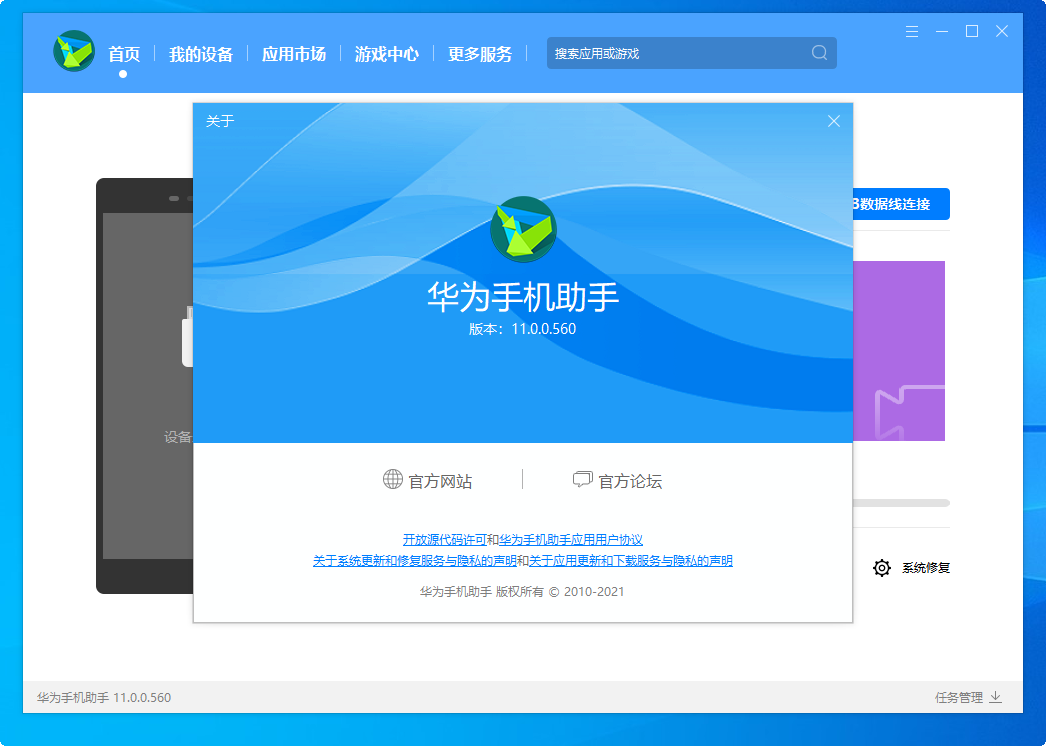The image size is (1046, 746).
Task: Go to 游戏中心 tab
Action: coord(387,54)
